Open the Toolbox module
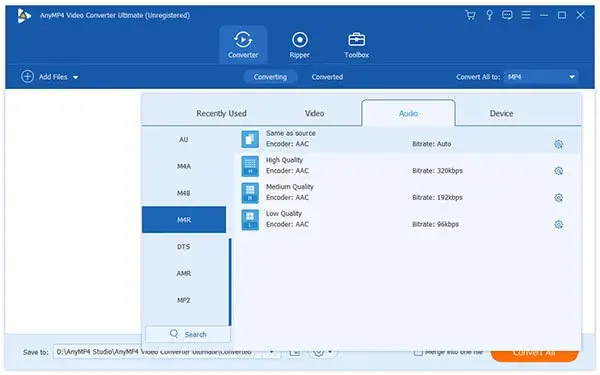Viewport: 600px width, 375px height. click(357, 45)
